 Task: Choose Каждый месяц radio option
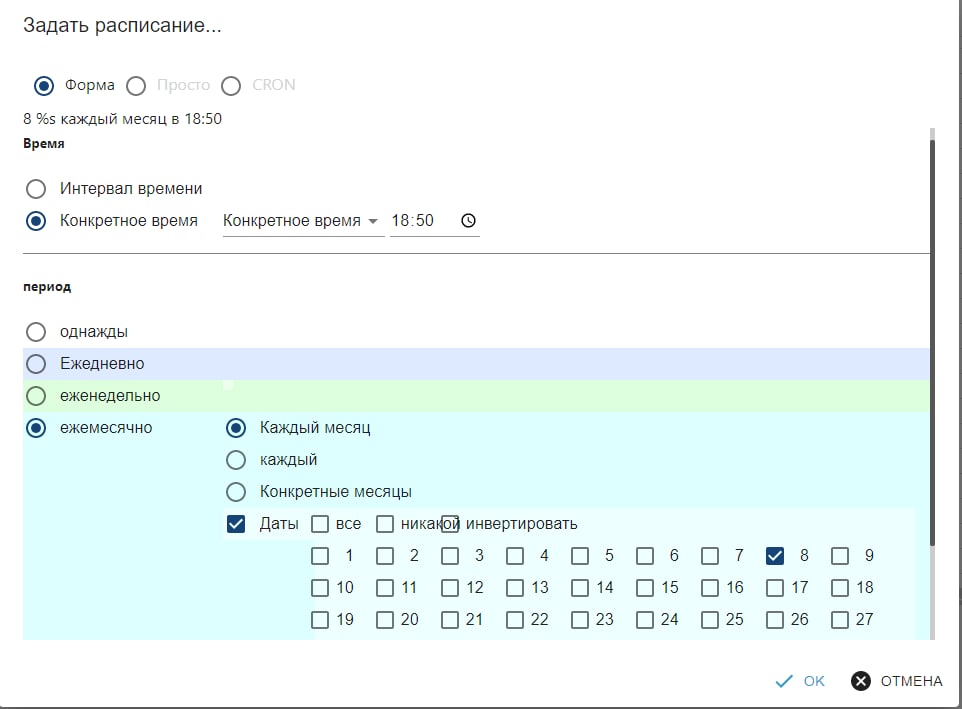click(x=236, y=427)
